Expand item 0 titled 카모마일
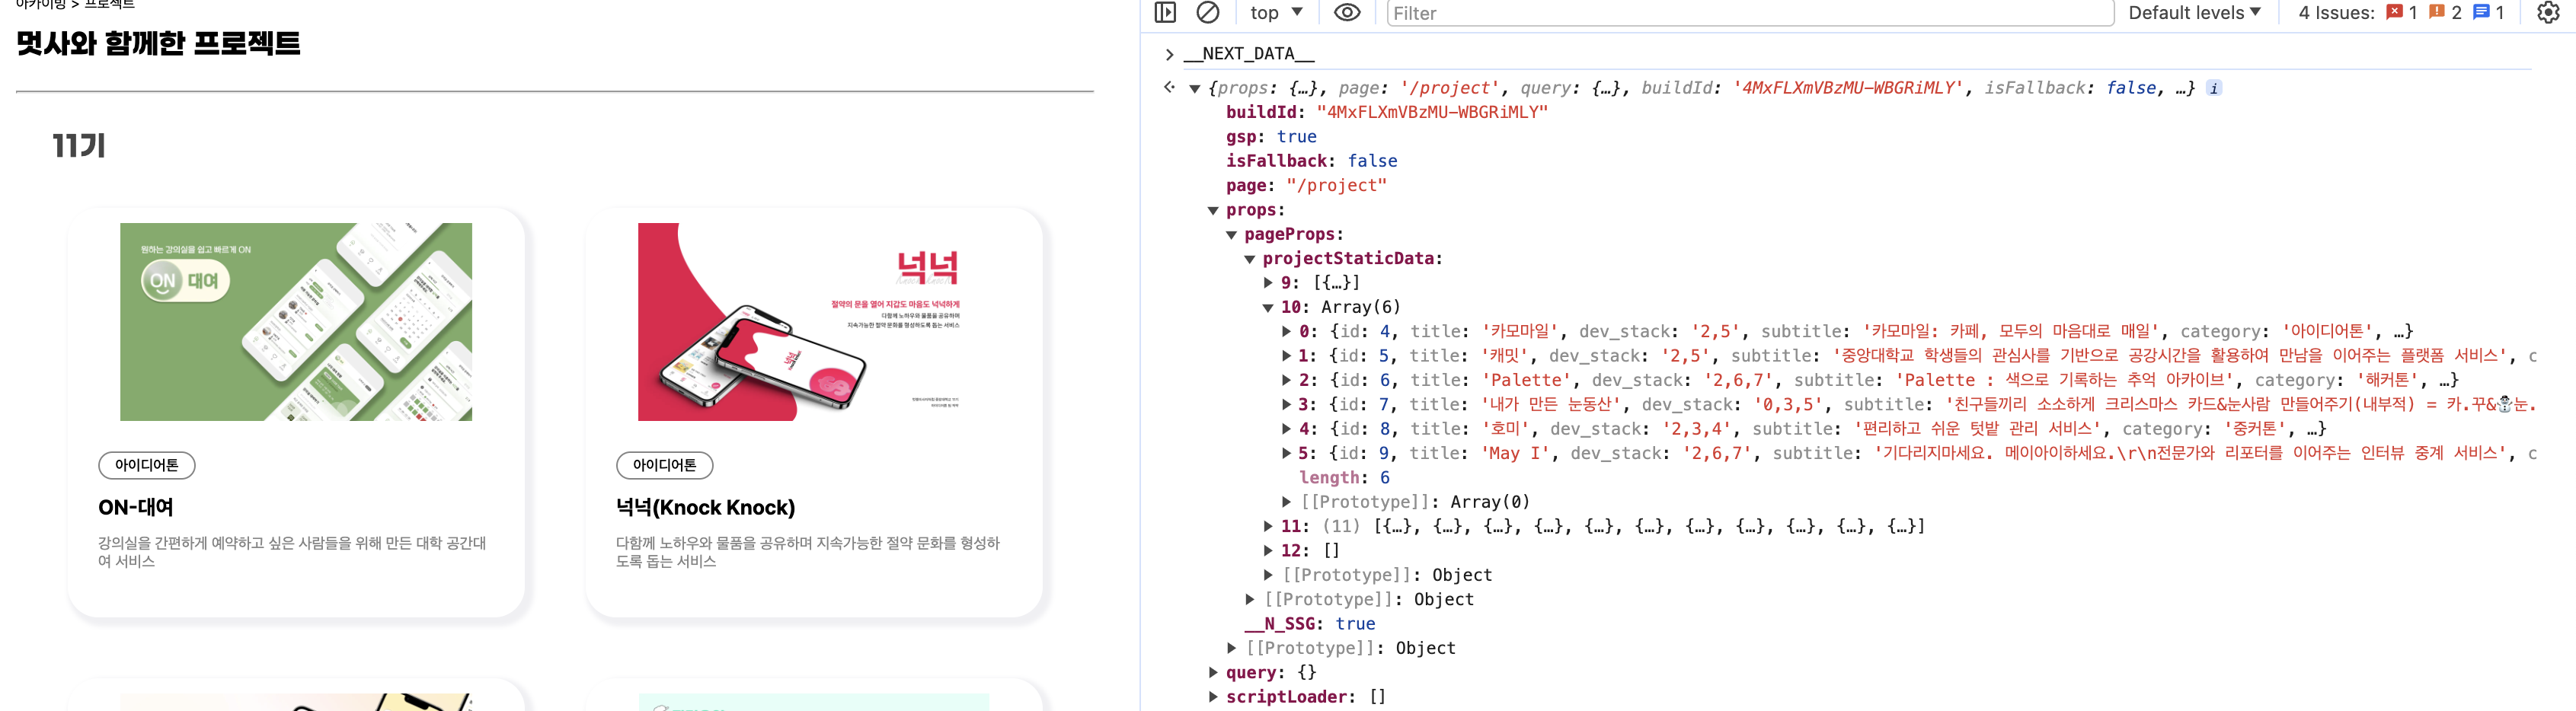2576x711 pixels. coord(1286,331)
